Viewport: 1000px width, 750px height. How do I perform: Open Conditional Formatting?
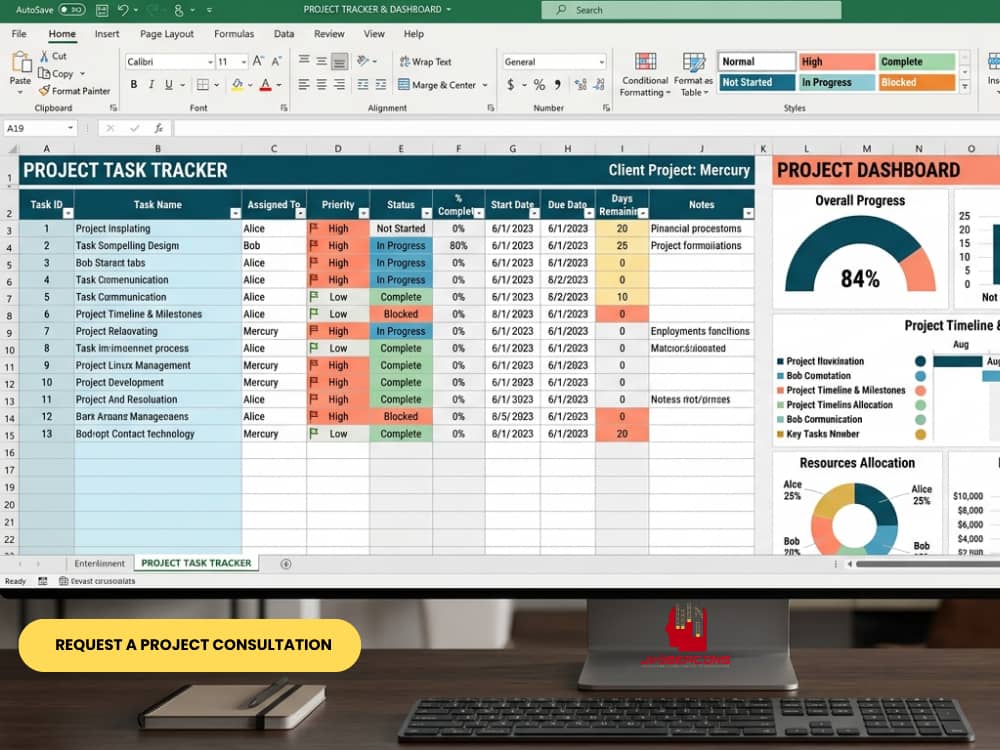645,75
